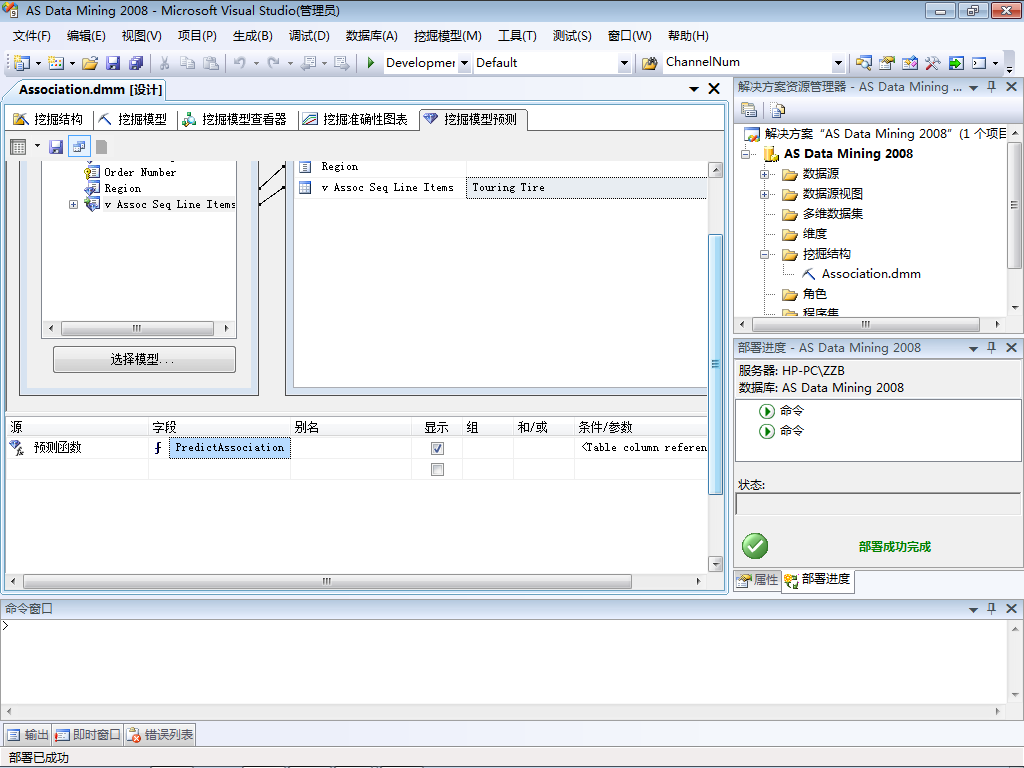Click the New Project toolbar icon

[22, 63]
